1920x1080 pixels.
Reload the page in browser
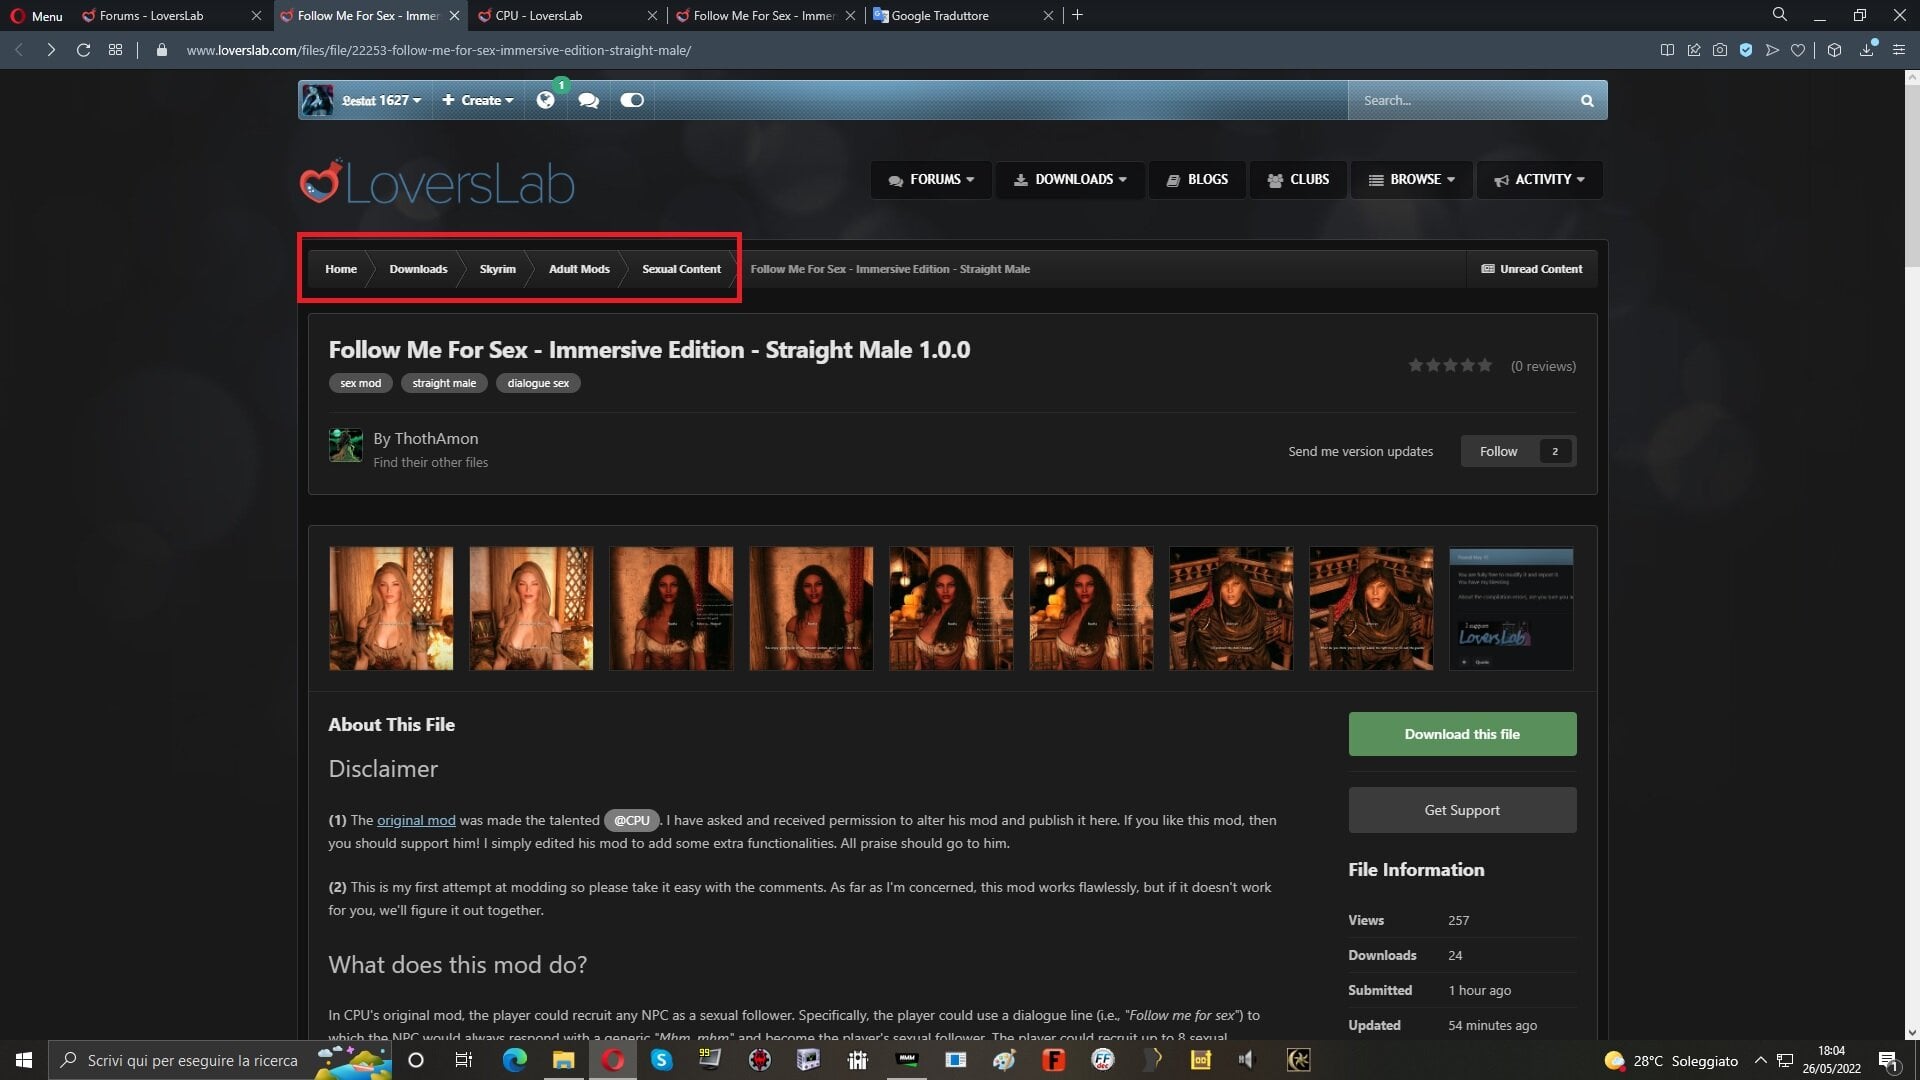pos(83,50)
